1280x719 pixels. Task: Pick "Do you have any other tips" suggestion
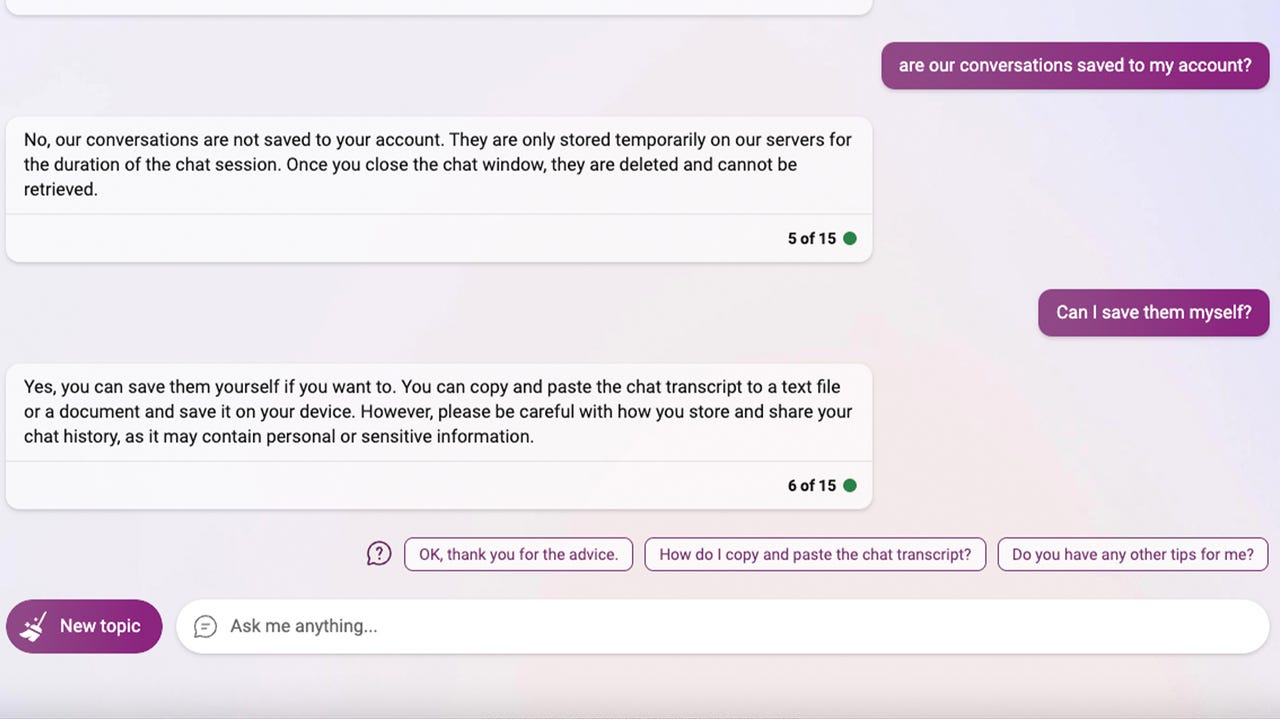click(1132, 554)
